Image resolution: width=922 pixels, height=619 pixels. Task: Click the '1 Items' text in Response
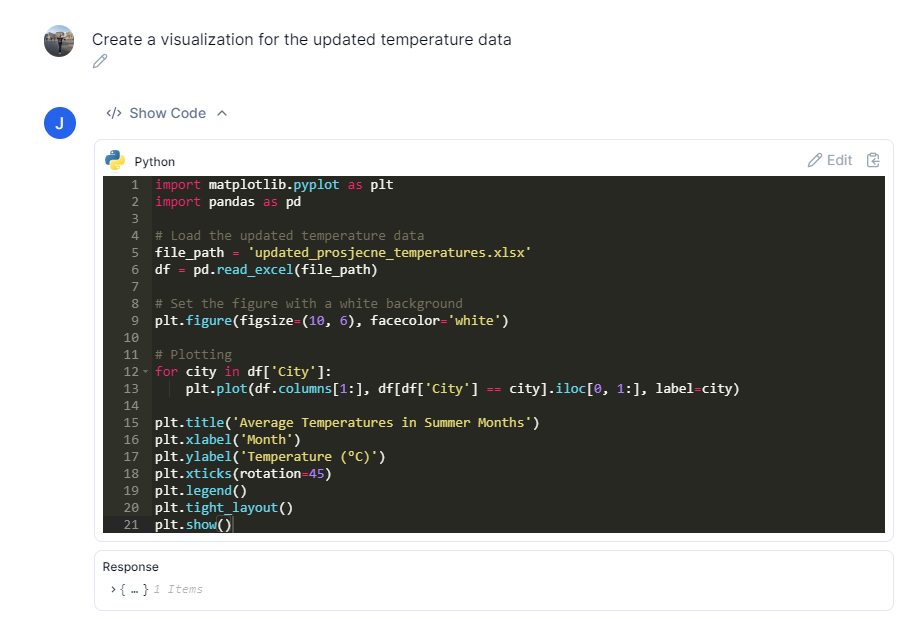coord(178,589)
